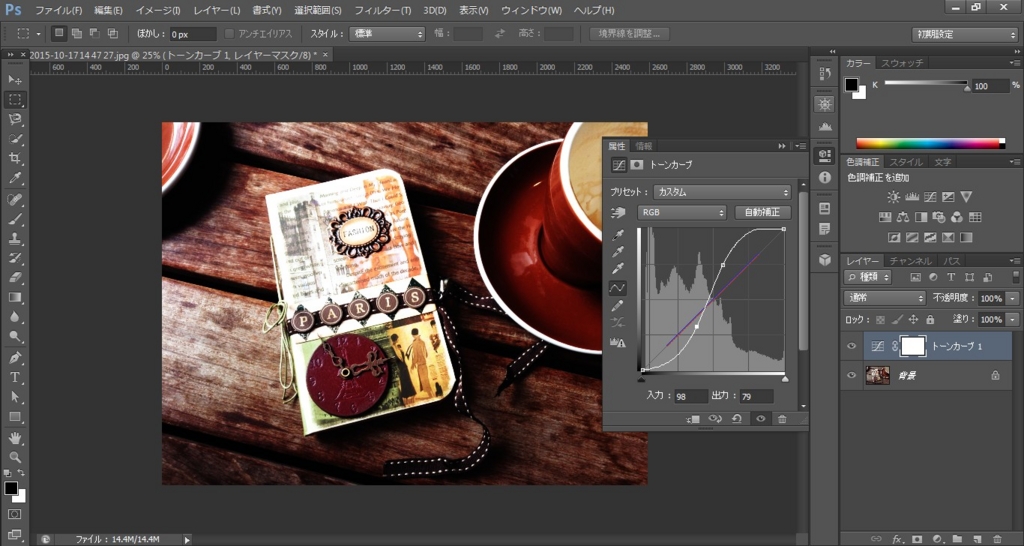
Task: Toggle lock all in Layers panel
Action: [929, 319]
